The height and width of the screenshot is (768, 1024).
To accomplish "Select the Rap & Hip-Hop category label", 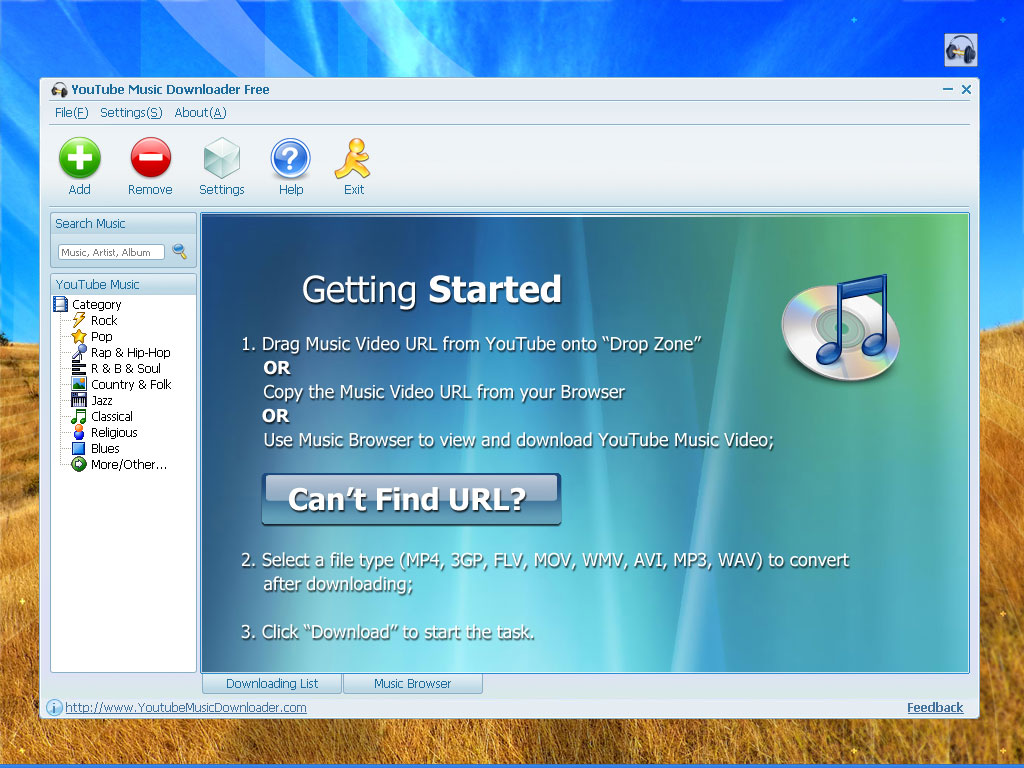I will pyautogui.click(x=131, y=352).
